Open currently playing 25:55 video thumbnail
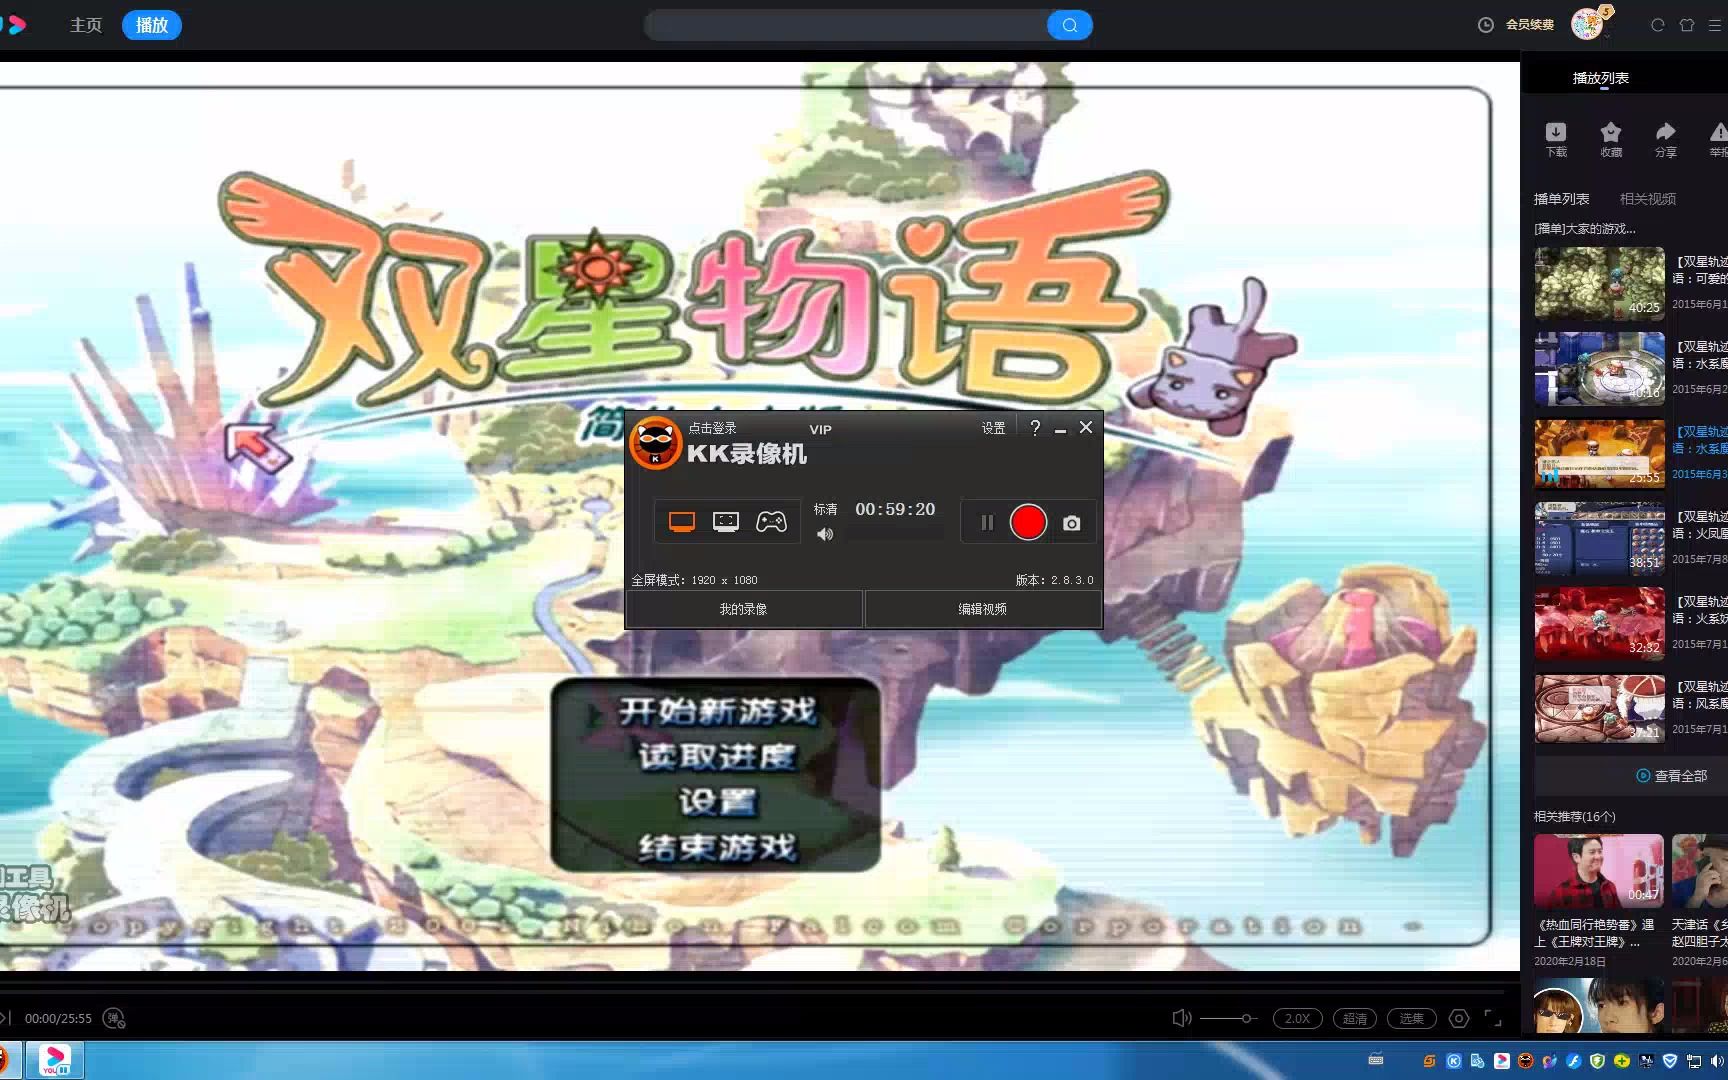The image size is (1728, 1080). point(1600,453)
